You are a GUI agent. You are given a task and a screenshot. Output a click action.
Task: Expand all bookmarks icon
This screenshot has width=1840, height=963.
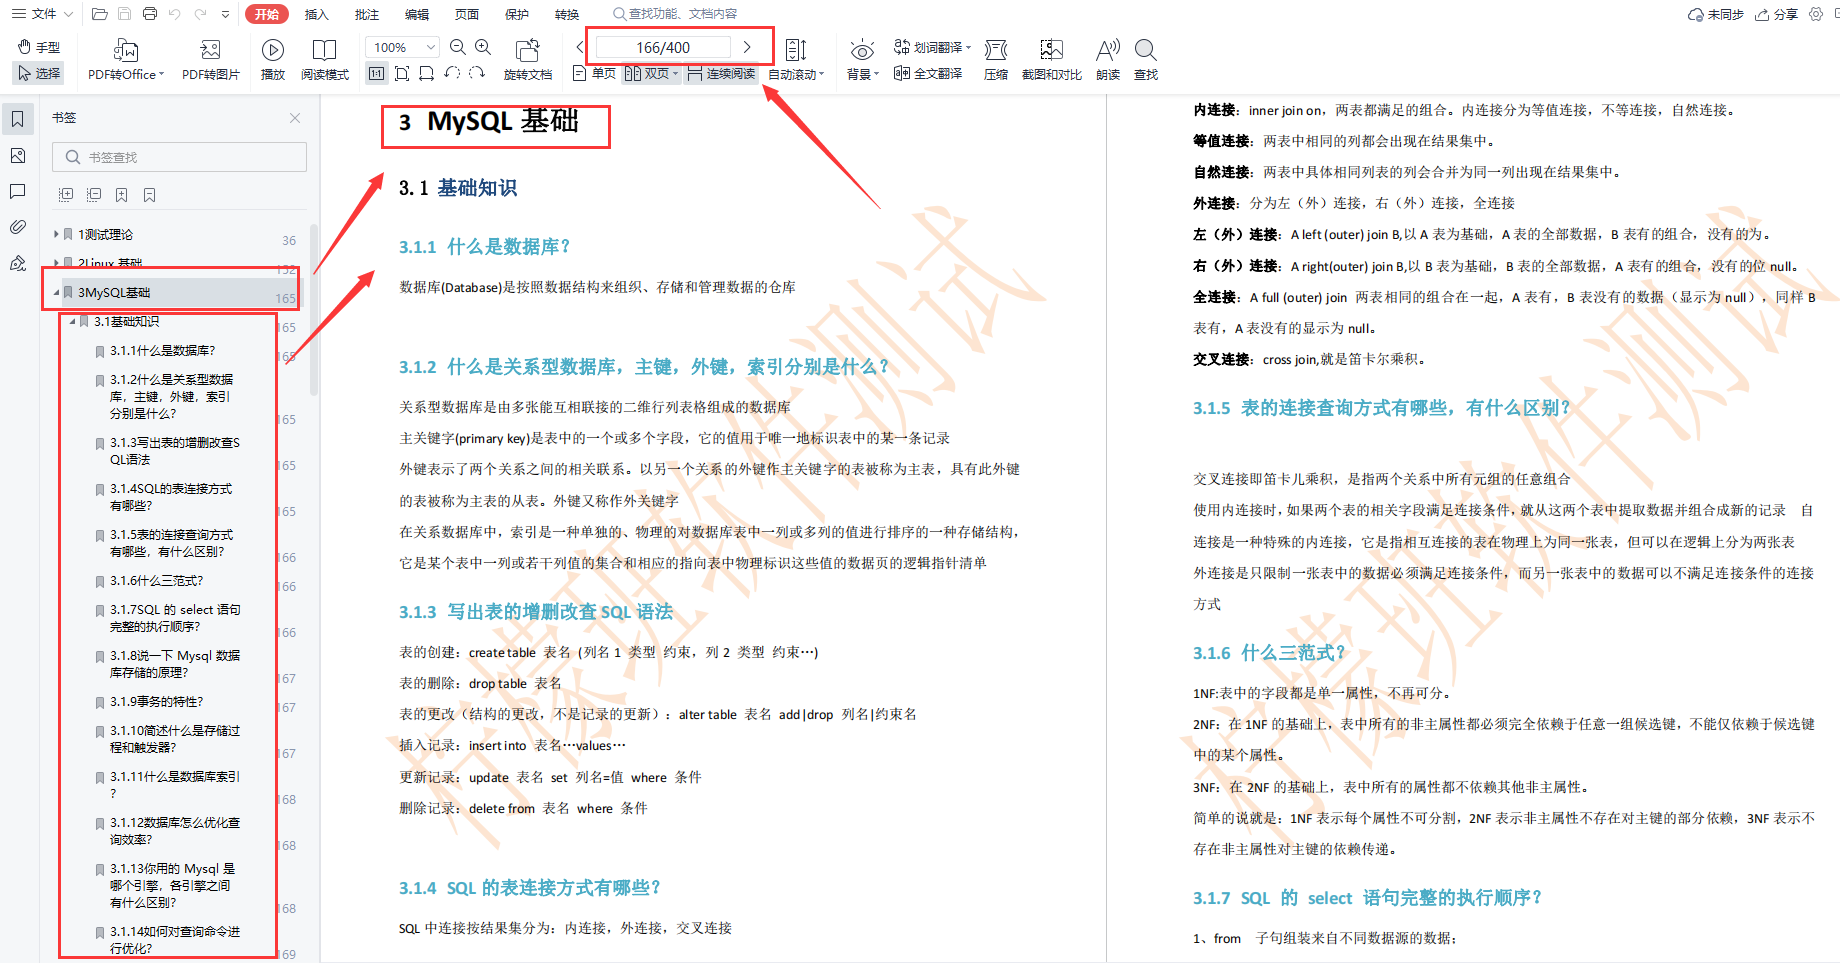click(66, 195)
